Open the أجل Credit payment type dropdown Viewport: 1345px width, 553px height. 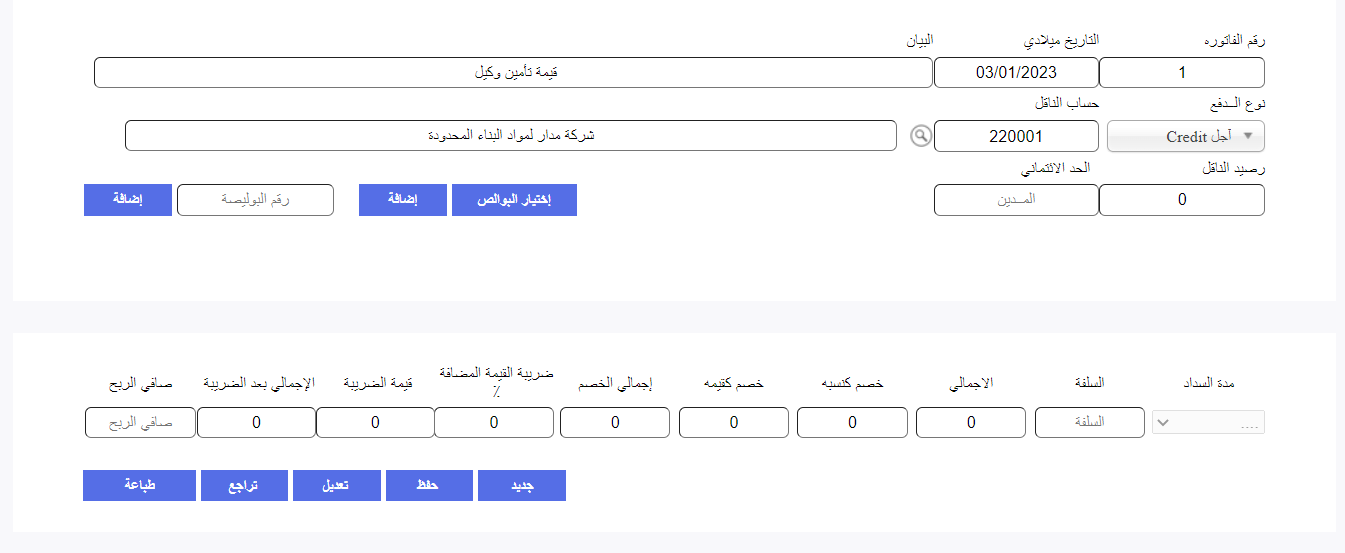pos(1186,136)
